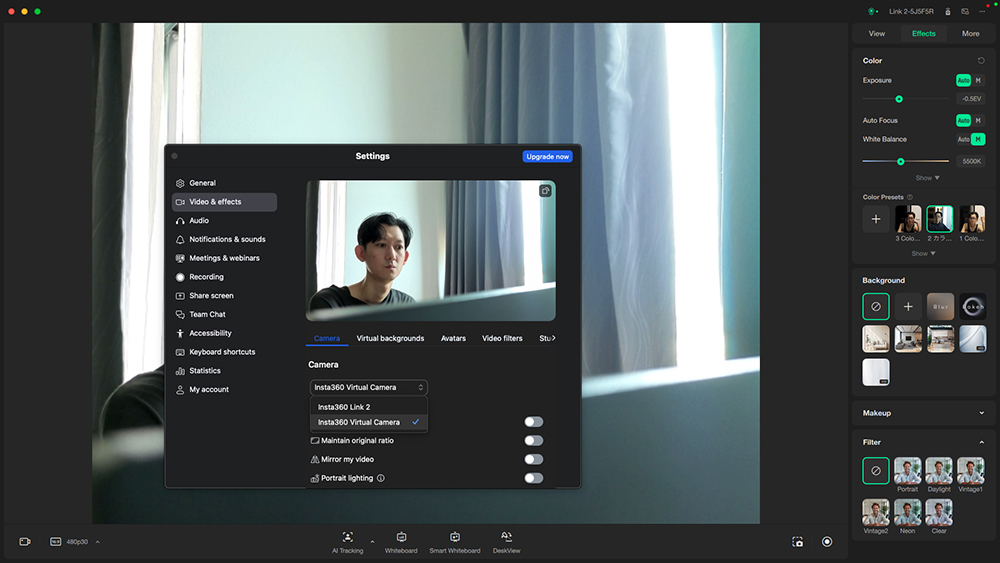Switch to the View tab

(x=877, y=34)
